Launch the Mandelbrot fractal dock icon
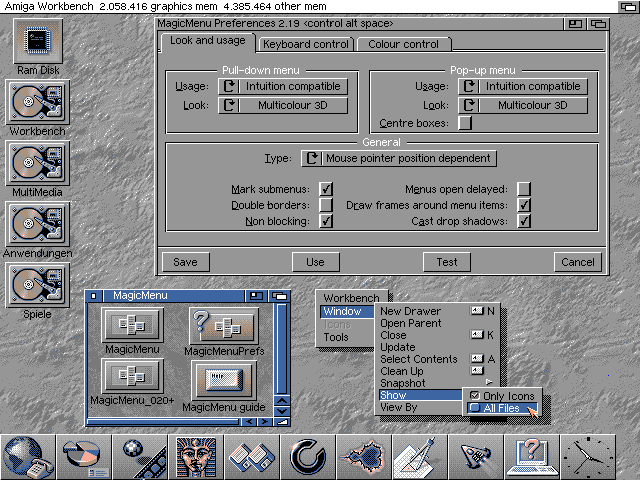Viewport: 640px width, 480px height. pyautogui.click(x=364, y=457)
